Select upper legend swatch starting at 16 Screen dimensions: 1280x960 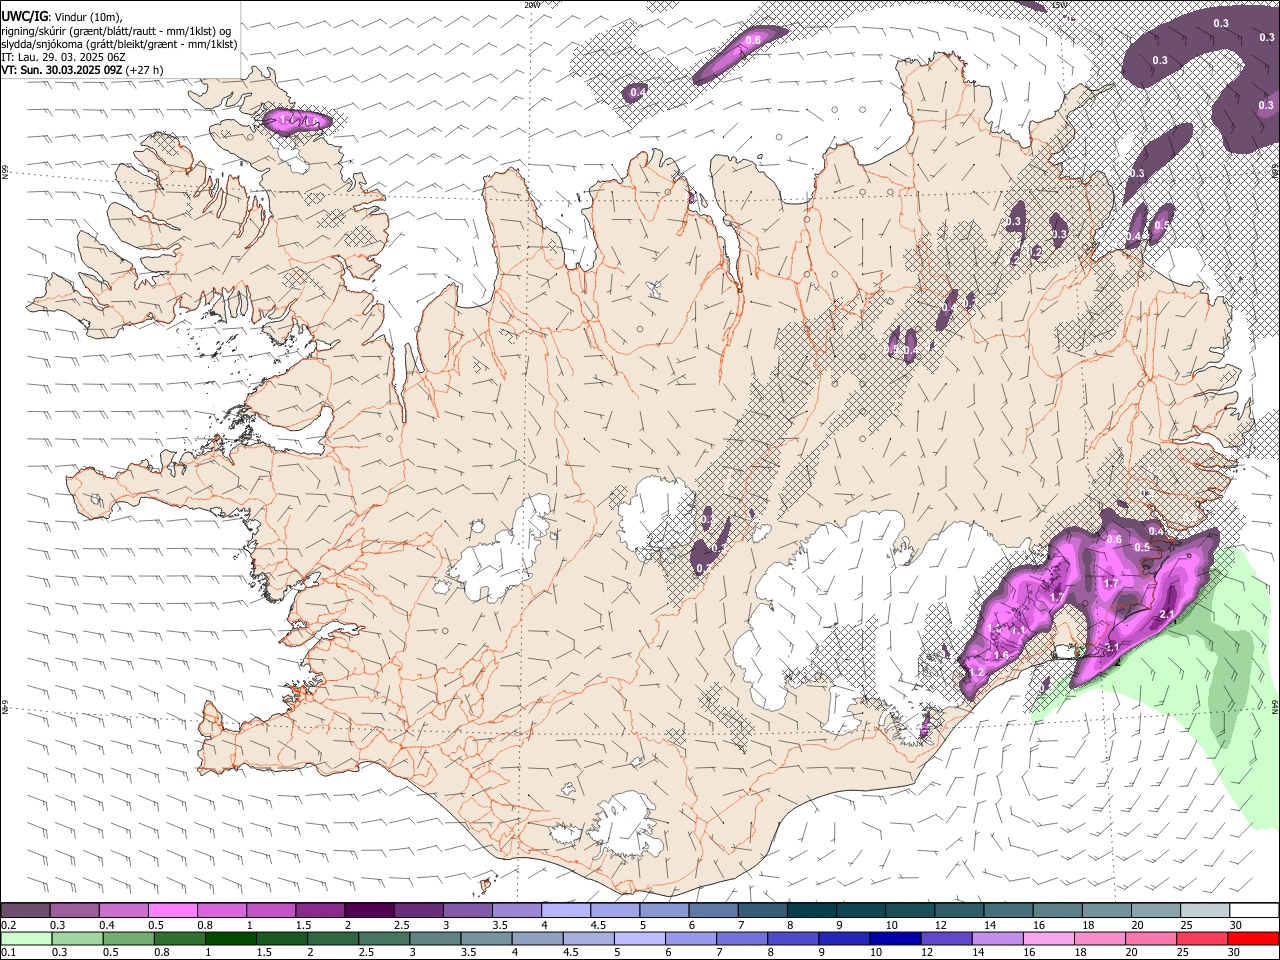[1057, 910]
